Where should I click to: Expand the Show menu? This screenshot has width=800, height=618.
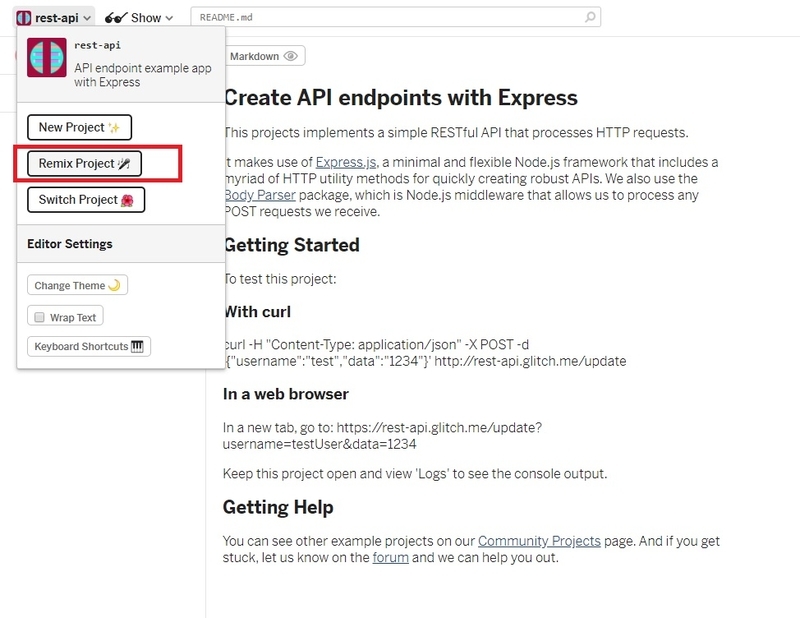coord(139,18)
